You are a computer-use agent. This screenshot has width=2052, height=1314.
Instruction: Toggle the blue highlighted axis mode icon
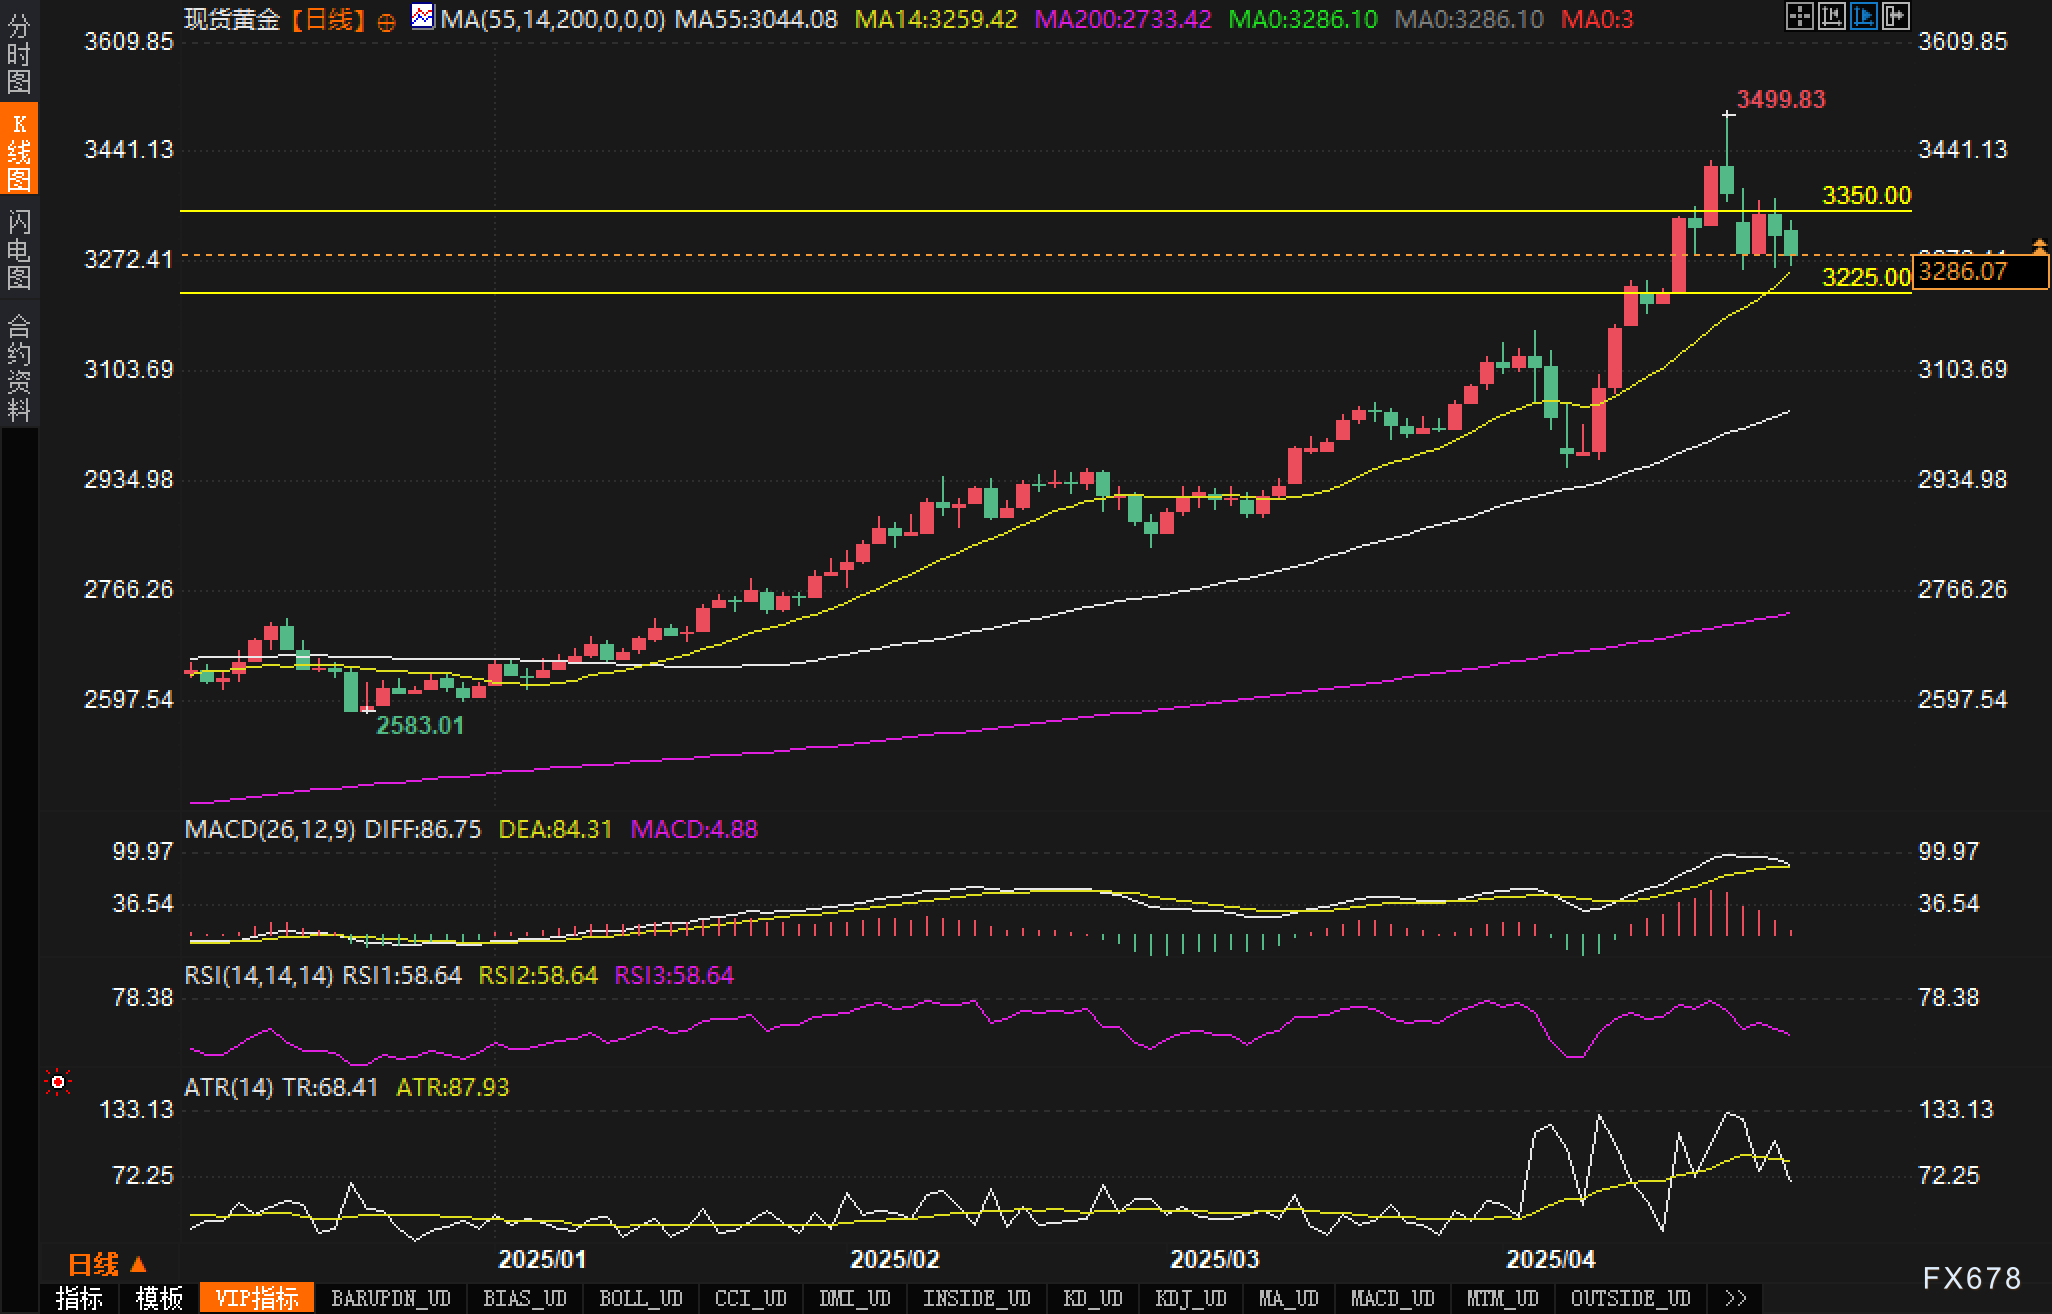(x=1863, y=16)
